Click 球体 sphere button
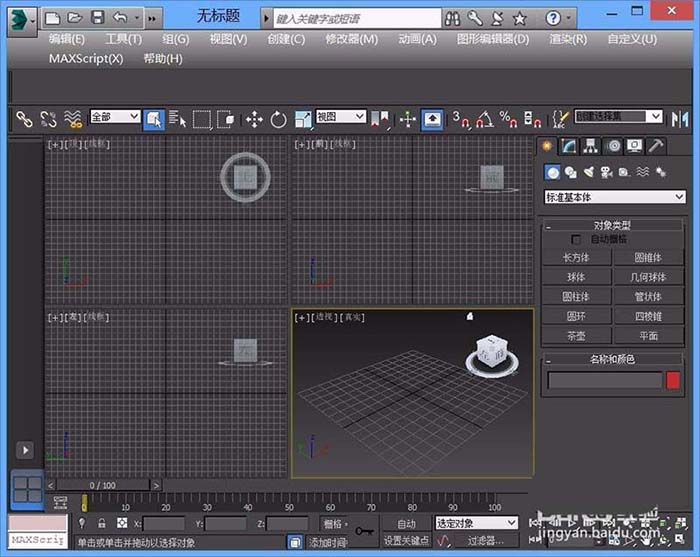Screen dimensions: 700x557 tap(576, 277)
